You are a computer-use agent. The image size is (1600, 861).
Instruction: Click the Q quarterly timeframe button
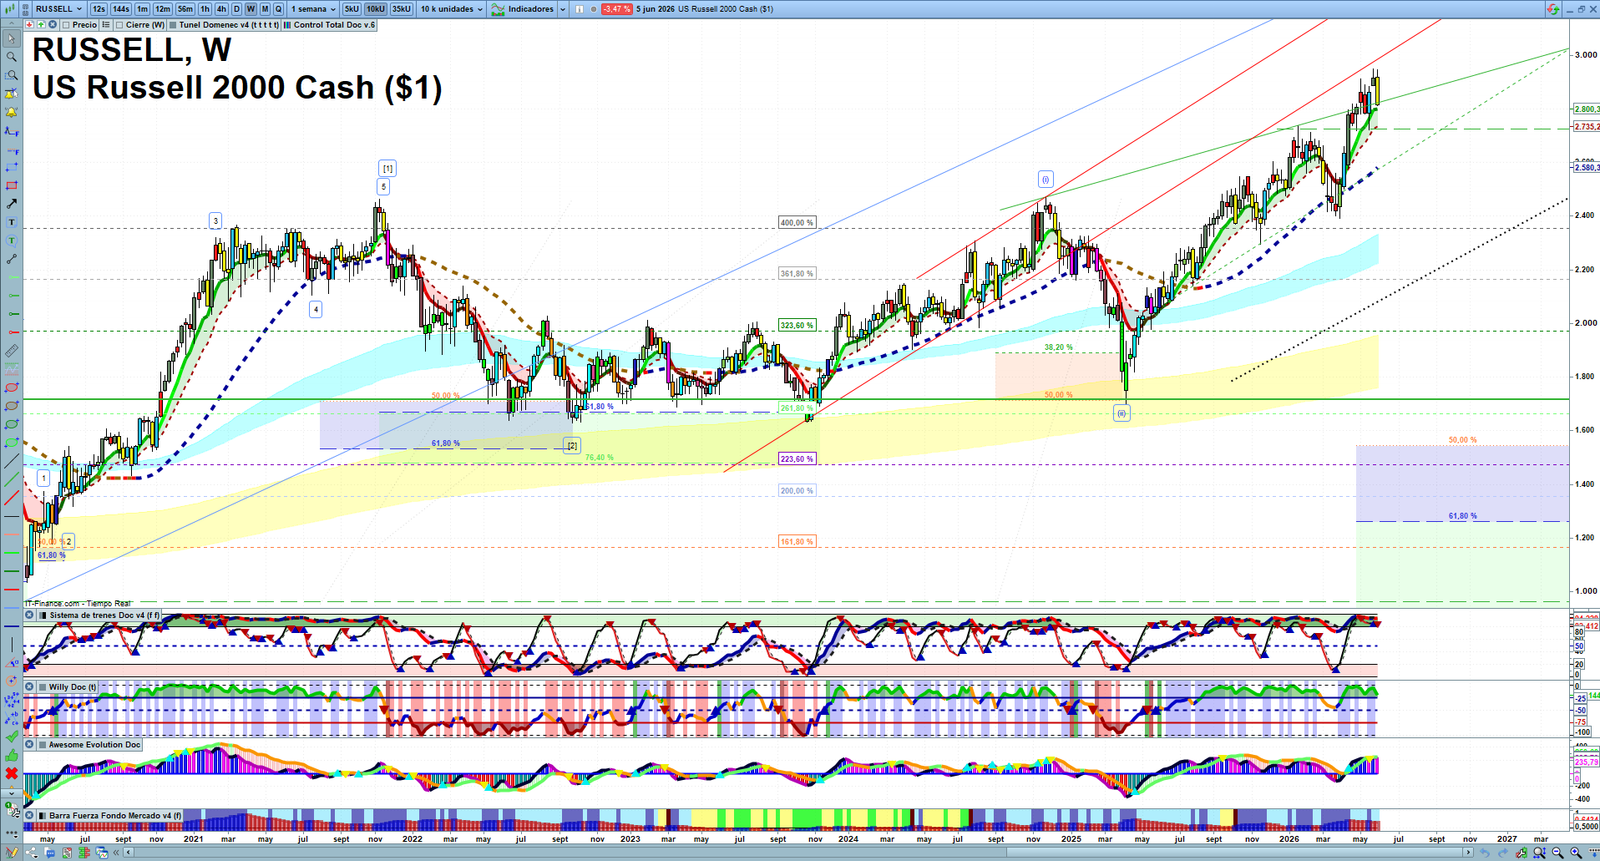pyautogui.click(x=279, y=9)
